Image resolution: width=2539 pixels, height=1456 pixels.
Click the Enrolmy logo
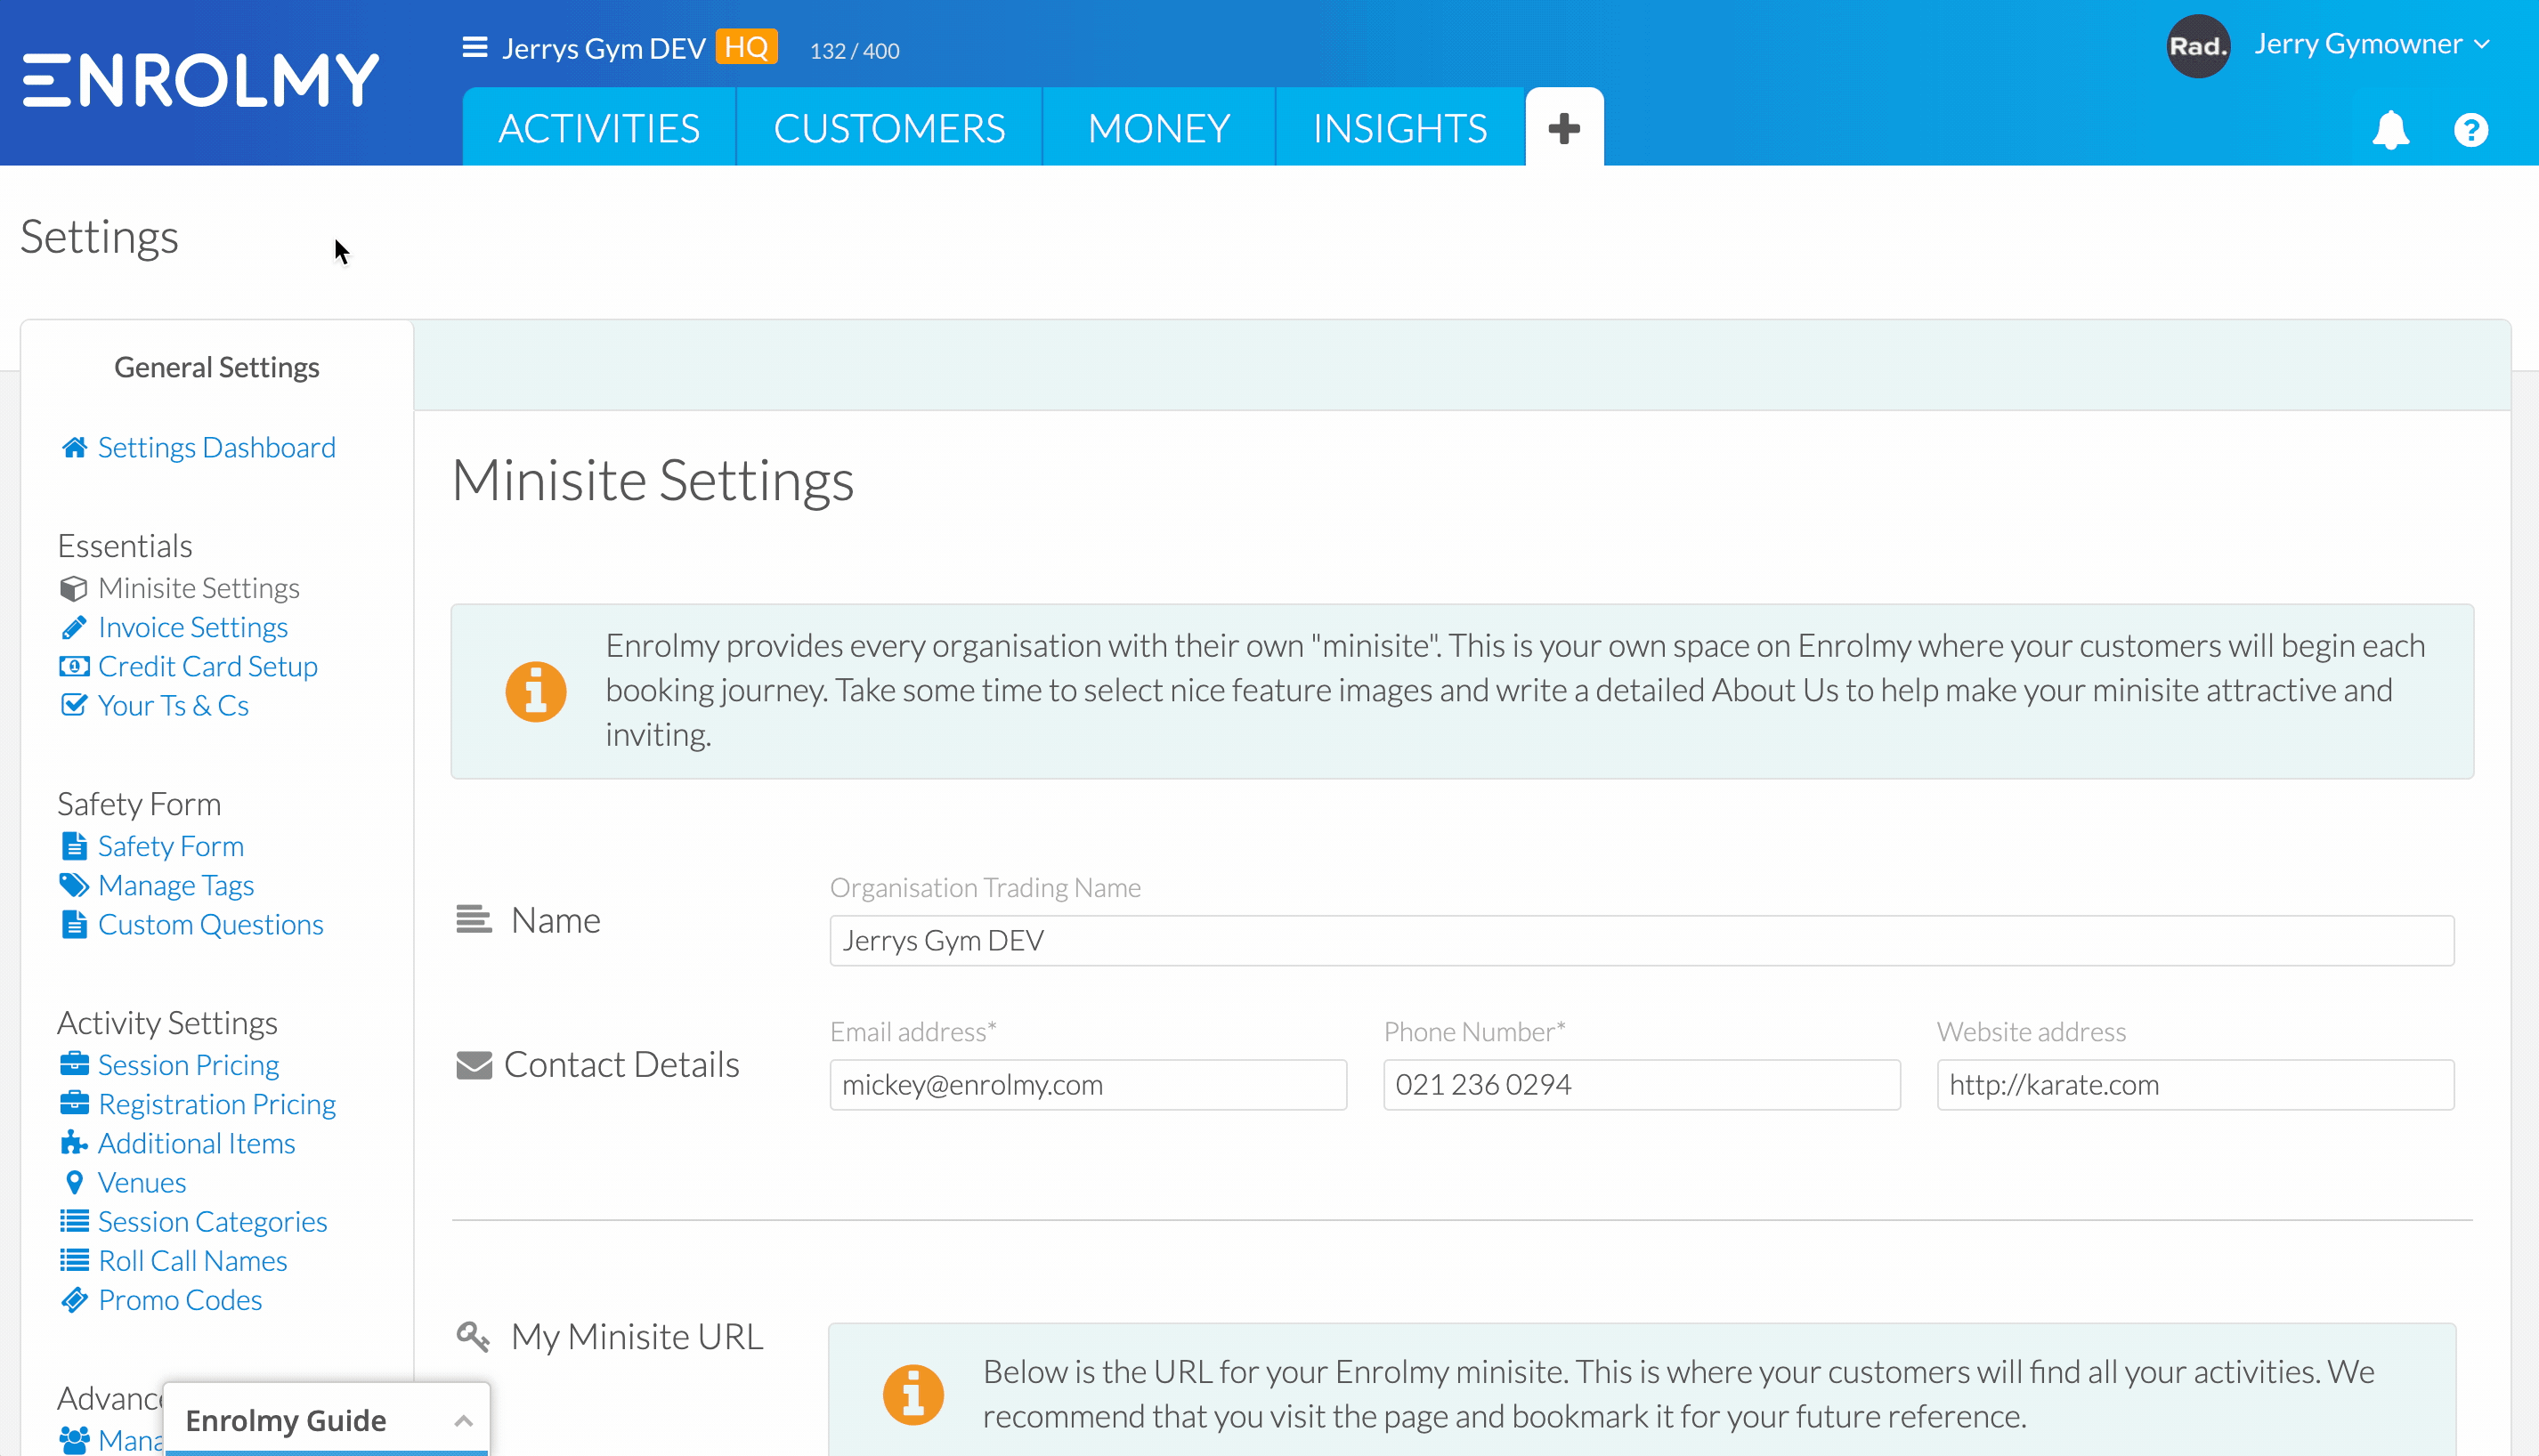tap(201, 80)
